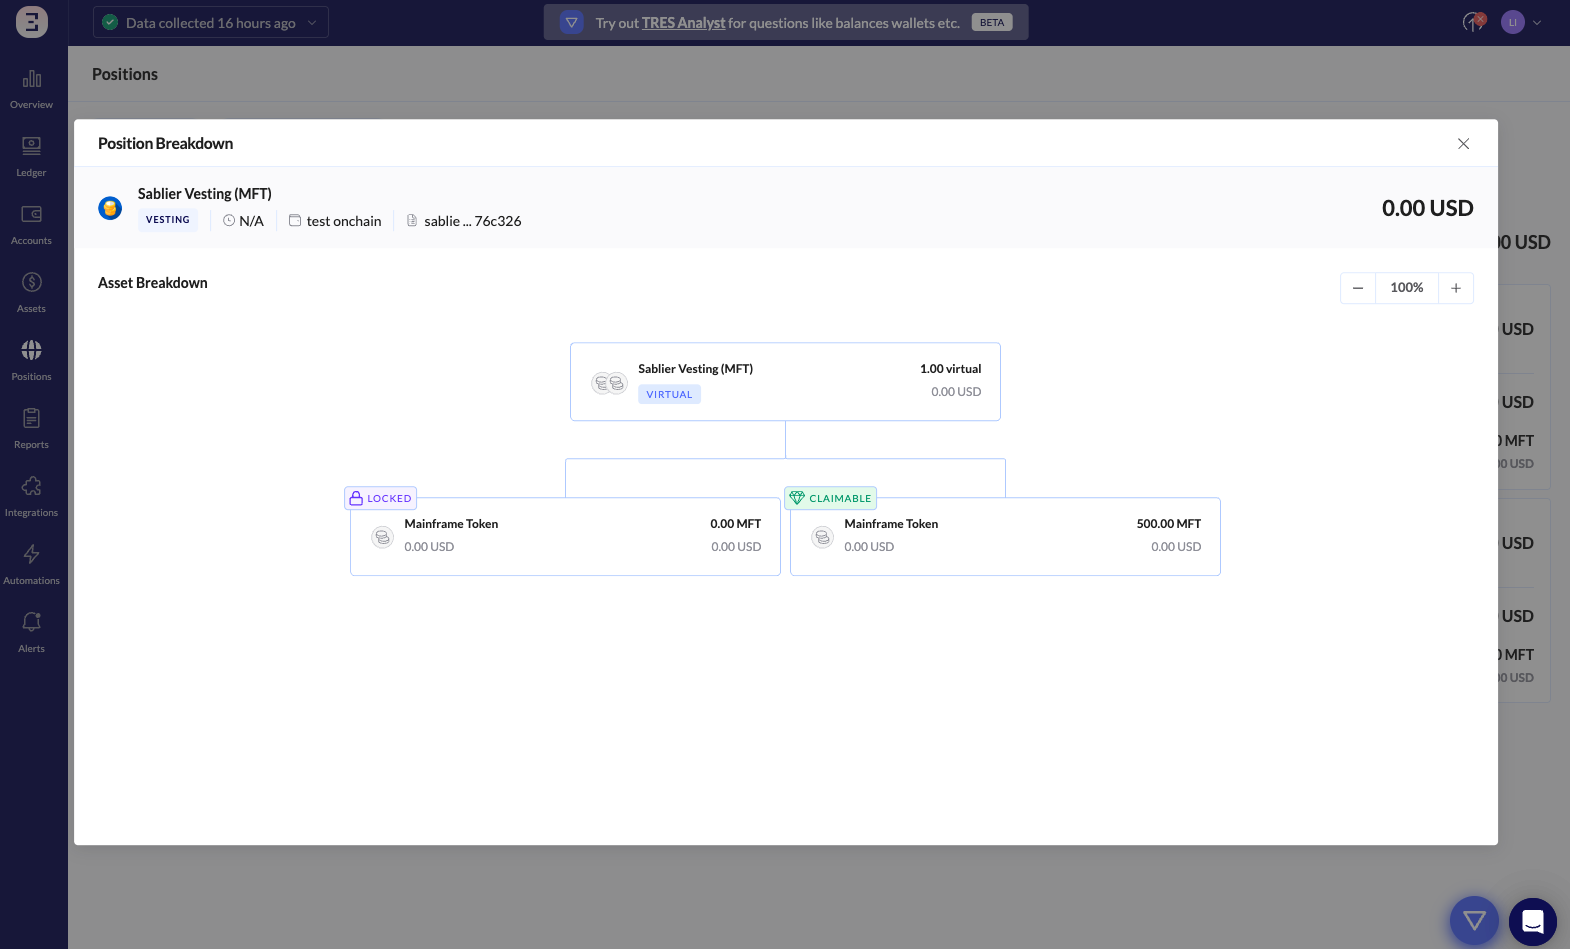The width and height of the screenshot is (1570, 949).
Task: Open the user avatar account menu
Action: (1513, 22)
